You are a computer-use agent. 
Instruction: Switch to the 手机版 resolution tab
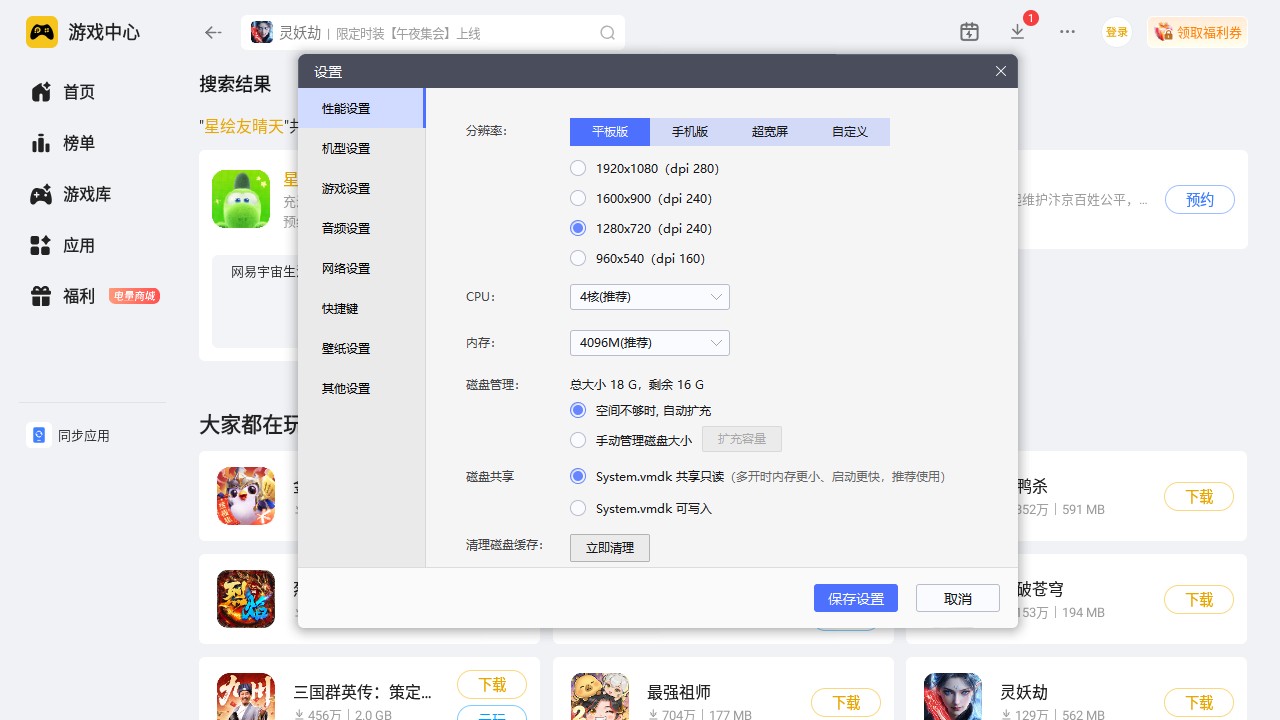690,132
